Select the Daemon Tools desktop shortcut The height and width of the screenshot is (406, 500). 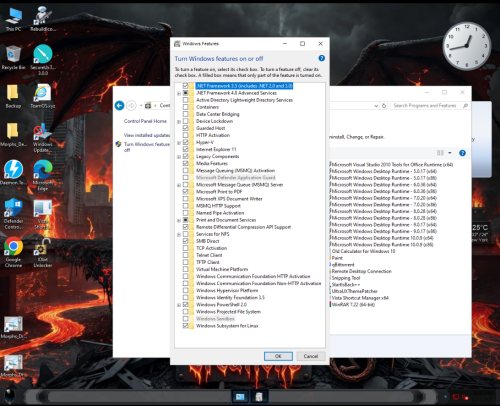pyautogui.click(x=13, y=172)
